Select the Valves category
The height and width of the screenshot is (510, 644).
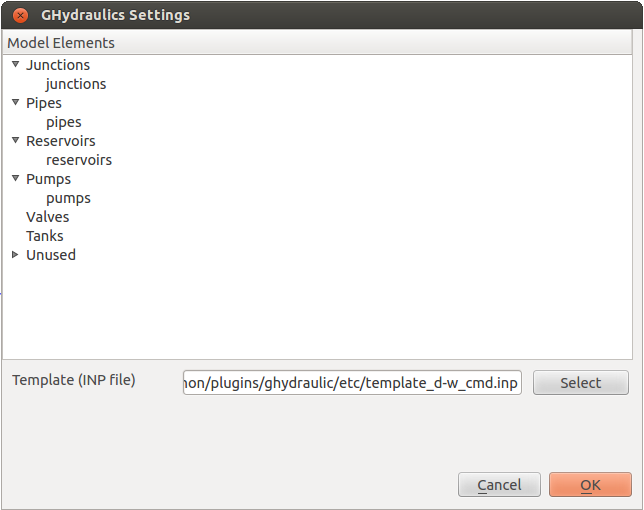click(x=48, y=217)
